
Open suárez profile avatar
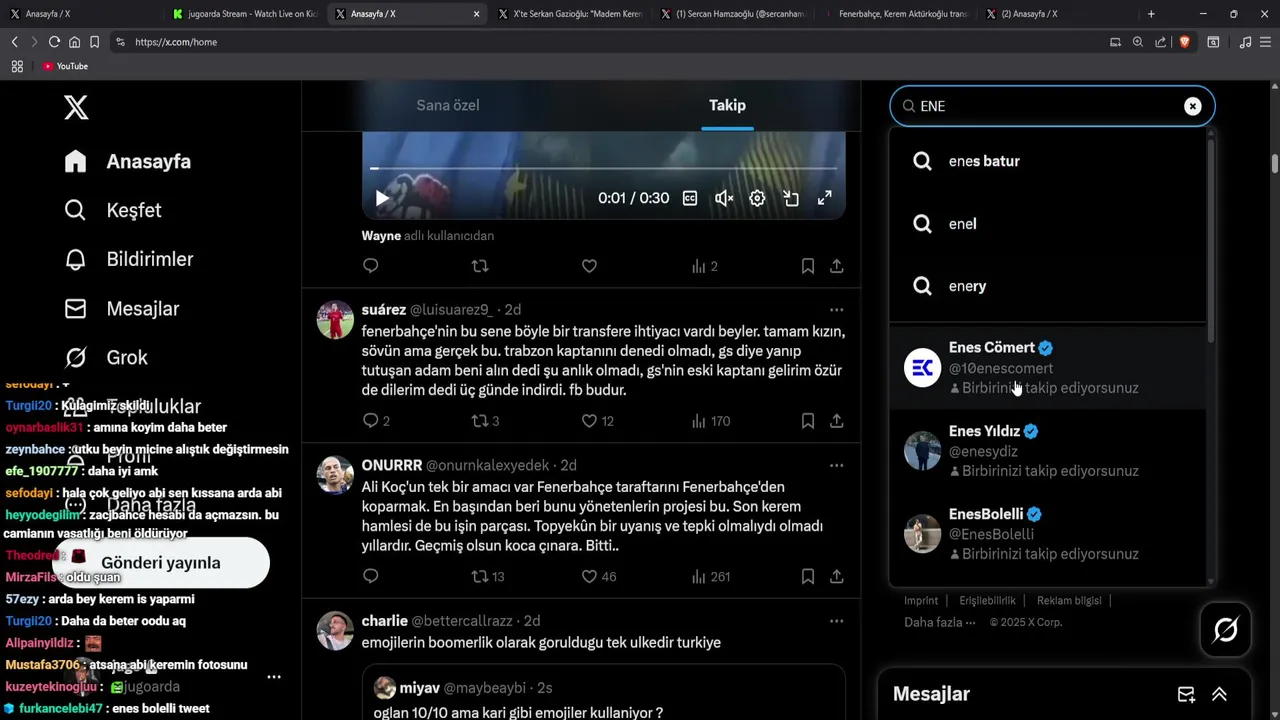point(335,320)
